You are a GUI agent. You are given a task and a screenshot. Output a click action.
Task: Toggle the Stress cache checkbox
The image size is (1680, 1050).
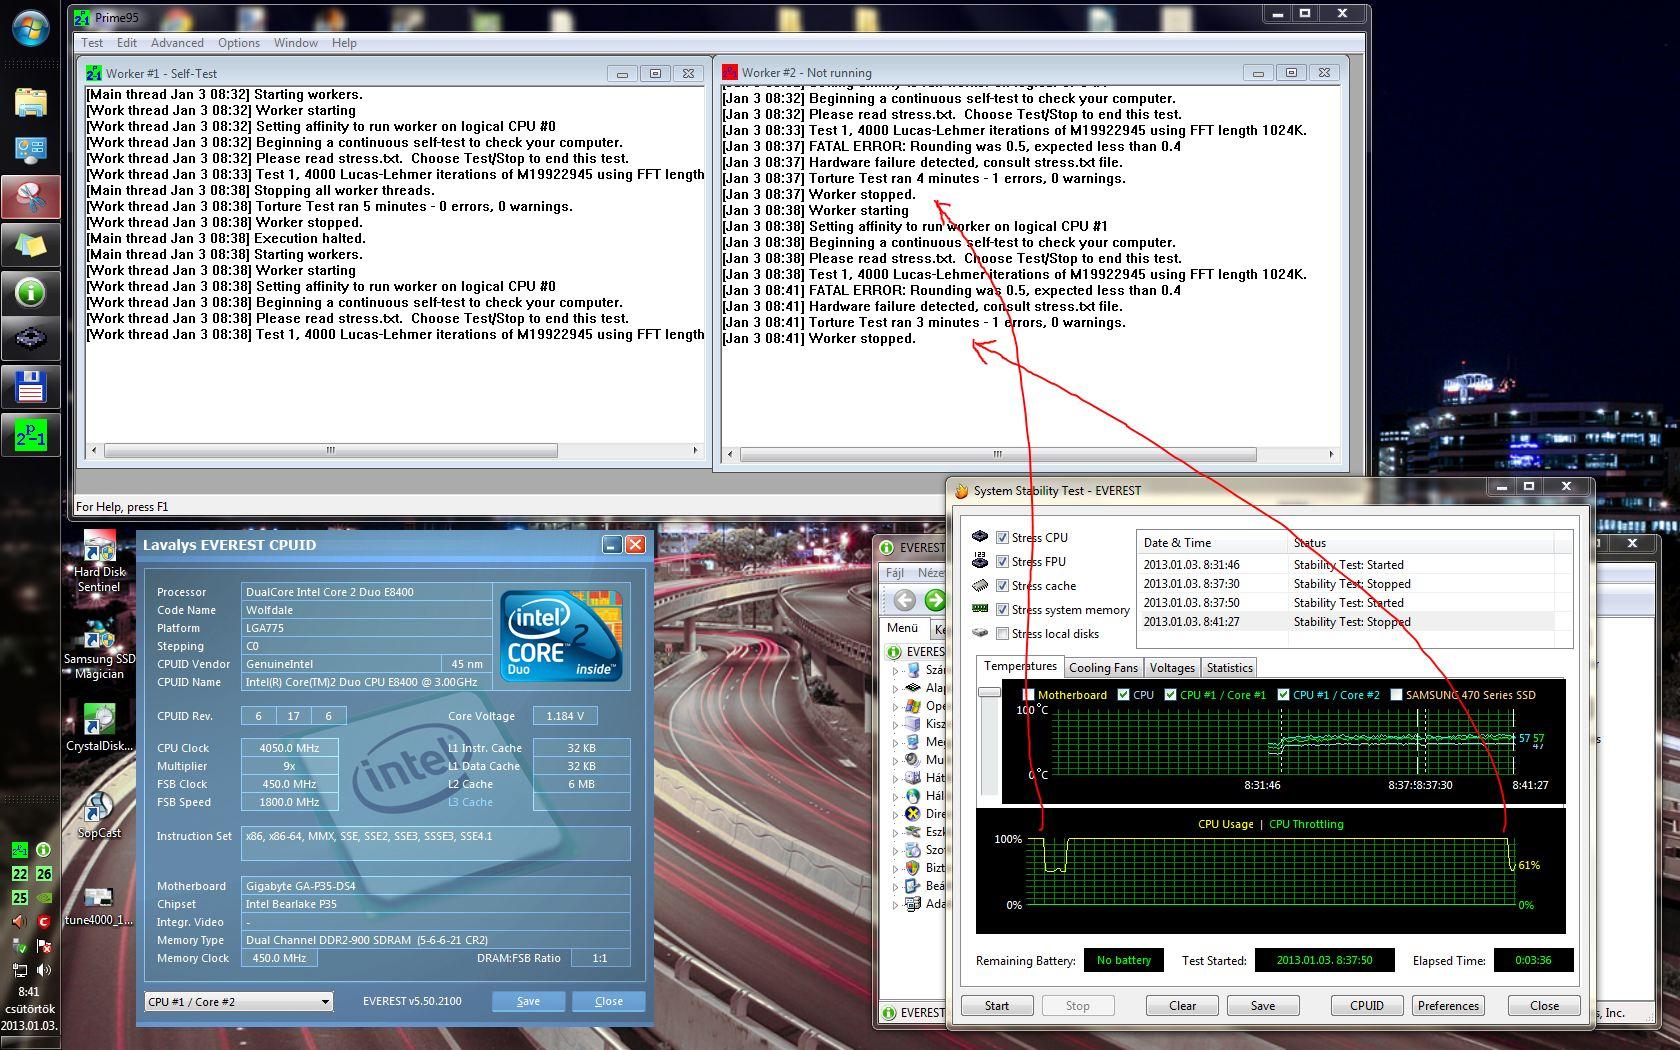(x=1002, y=586)
